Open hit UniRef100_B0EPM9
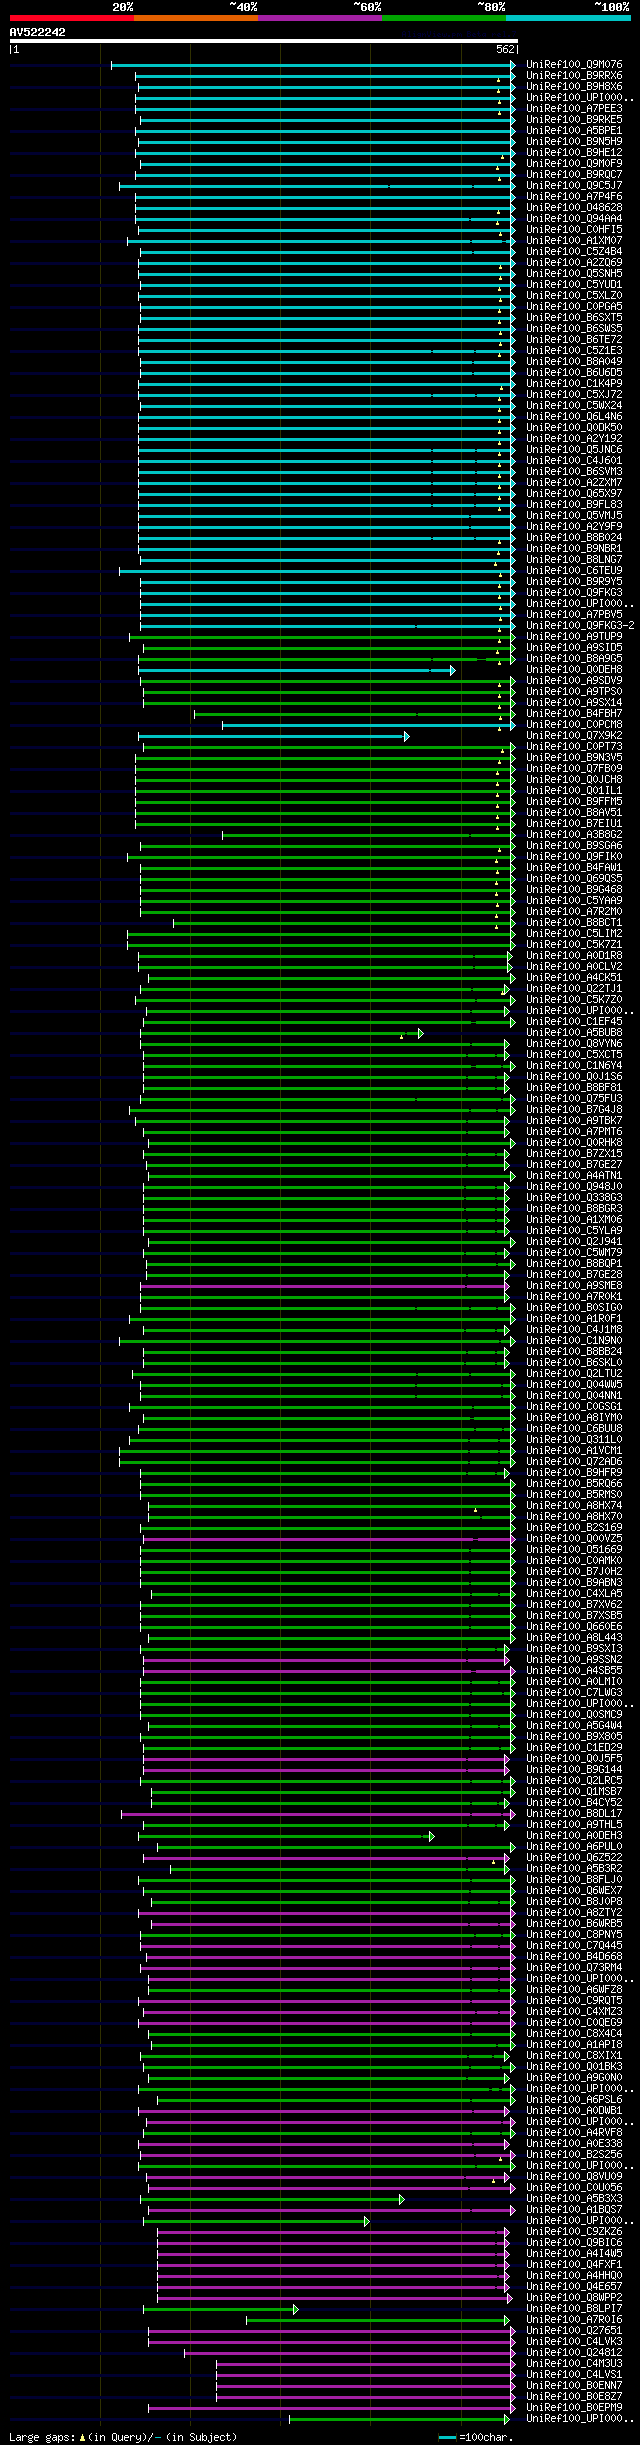The image size is (640, 2445). point(574,2408)
